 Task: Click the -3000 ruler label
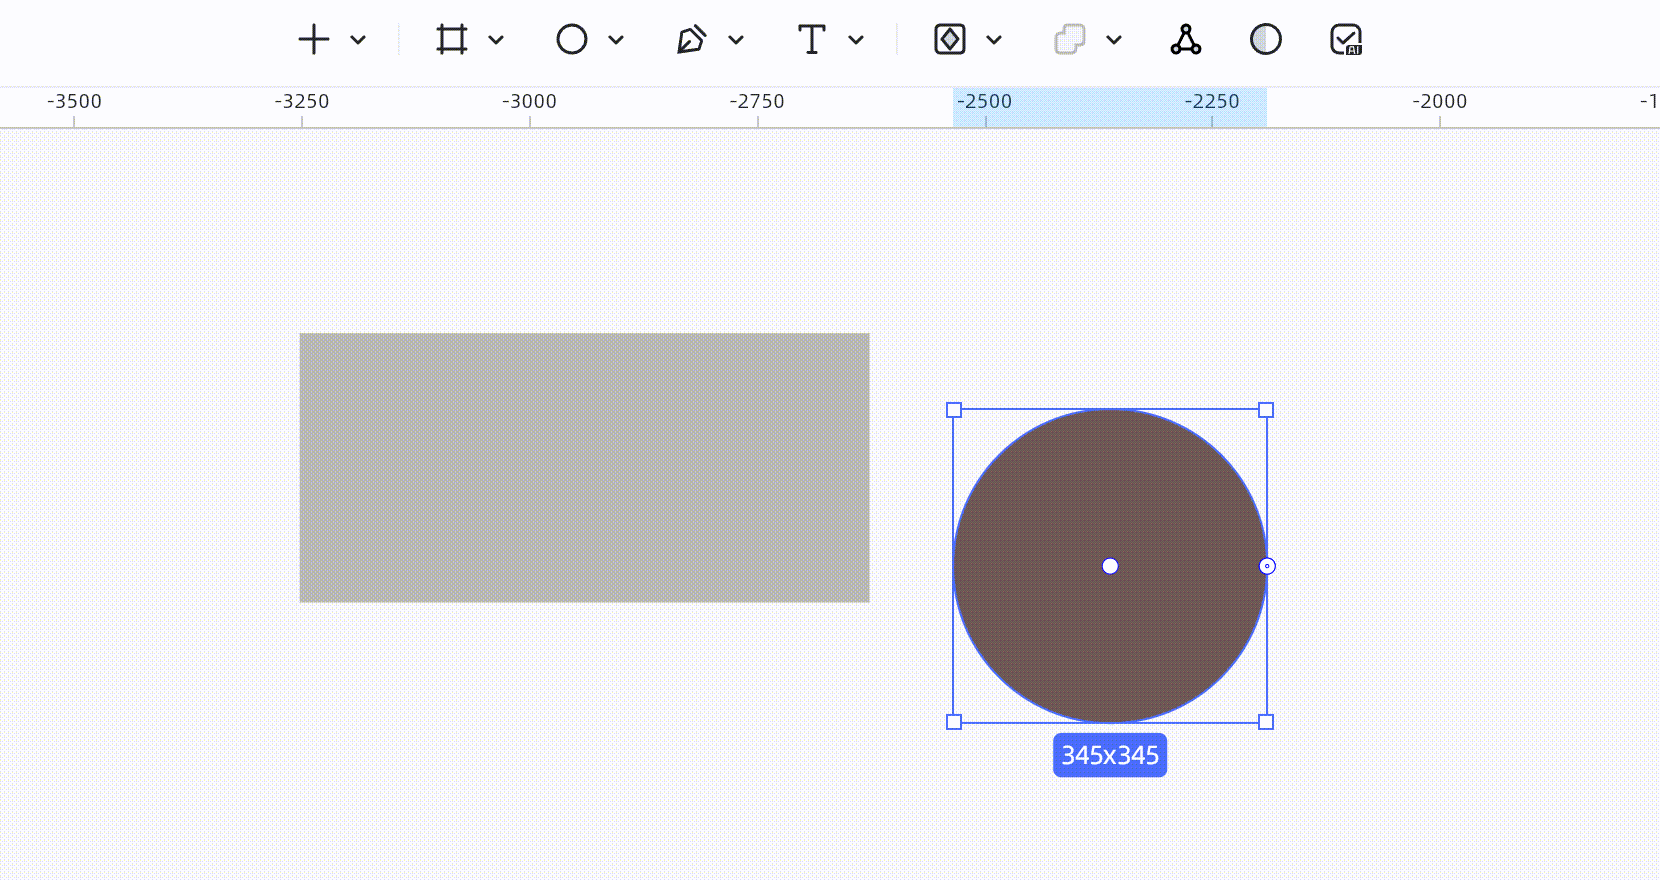click(529, 101)
